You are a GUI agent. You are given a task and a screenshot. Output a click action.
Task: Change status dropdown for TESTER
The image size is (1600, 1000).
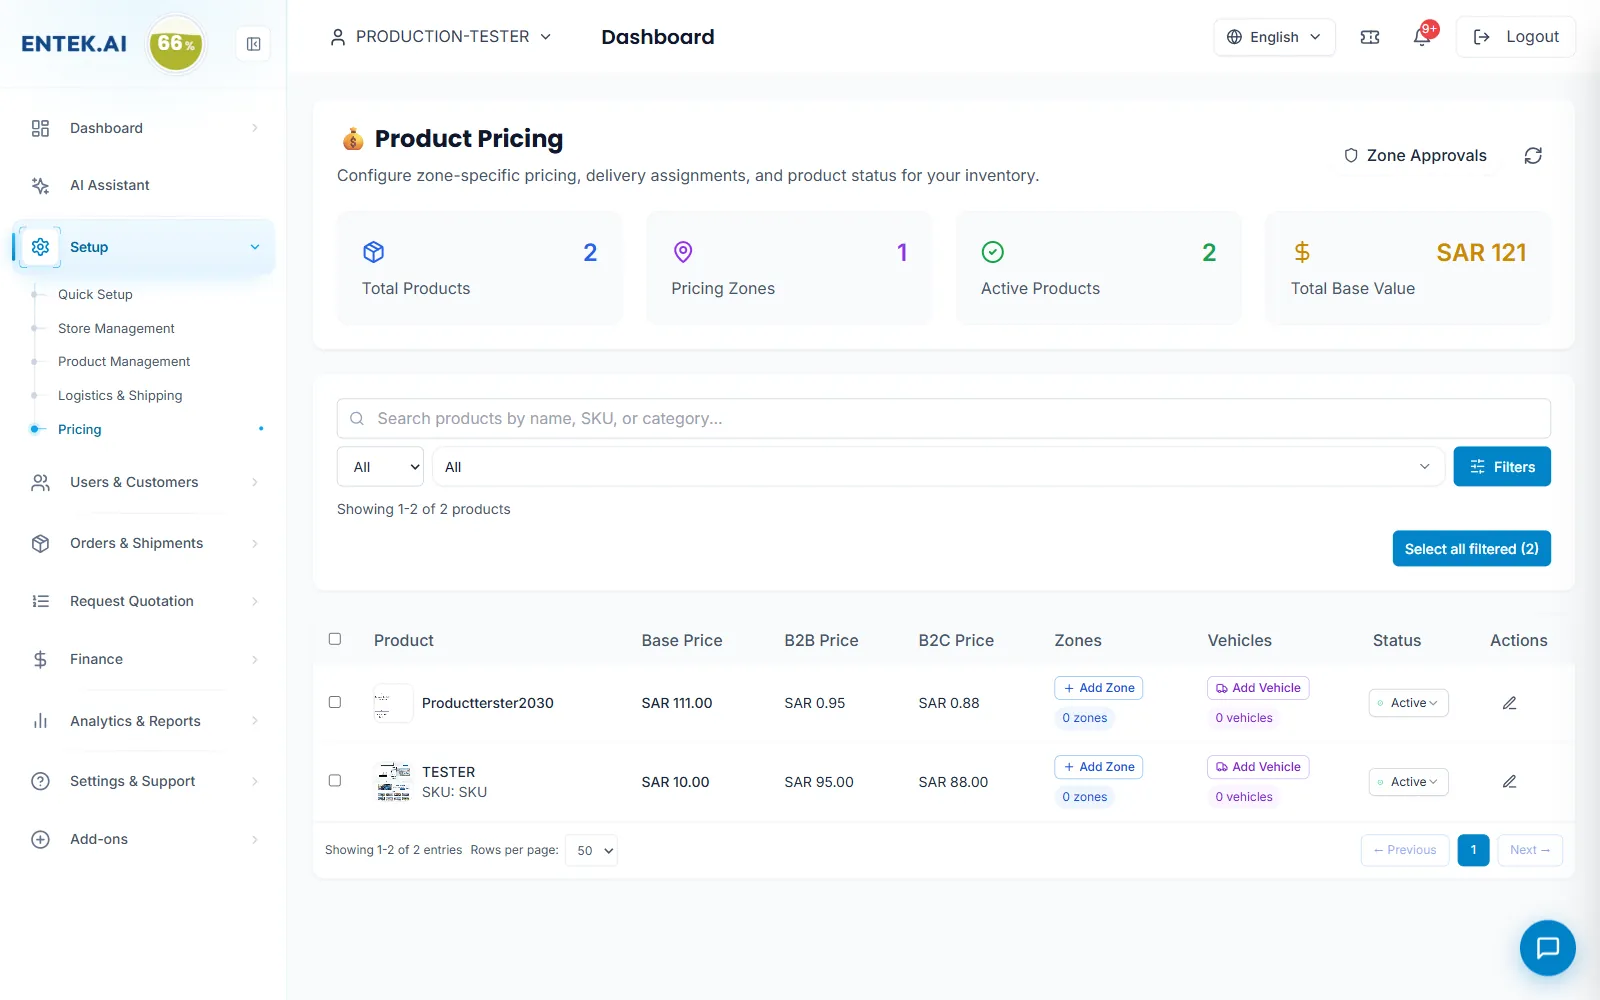click(1408, 782)
